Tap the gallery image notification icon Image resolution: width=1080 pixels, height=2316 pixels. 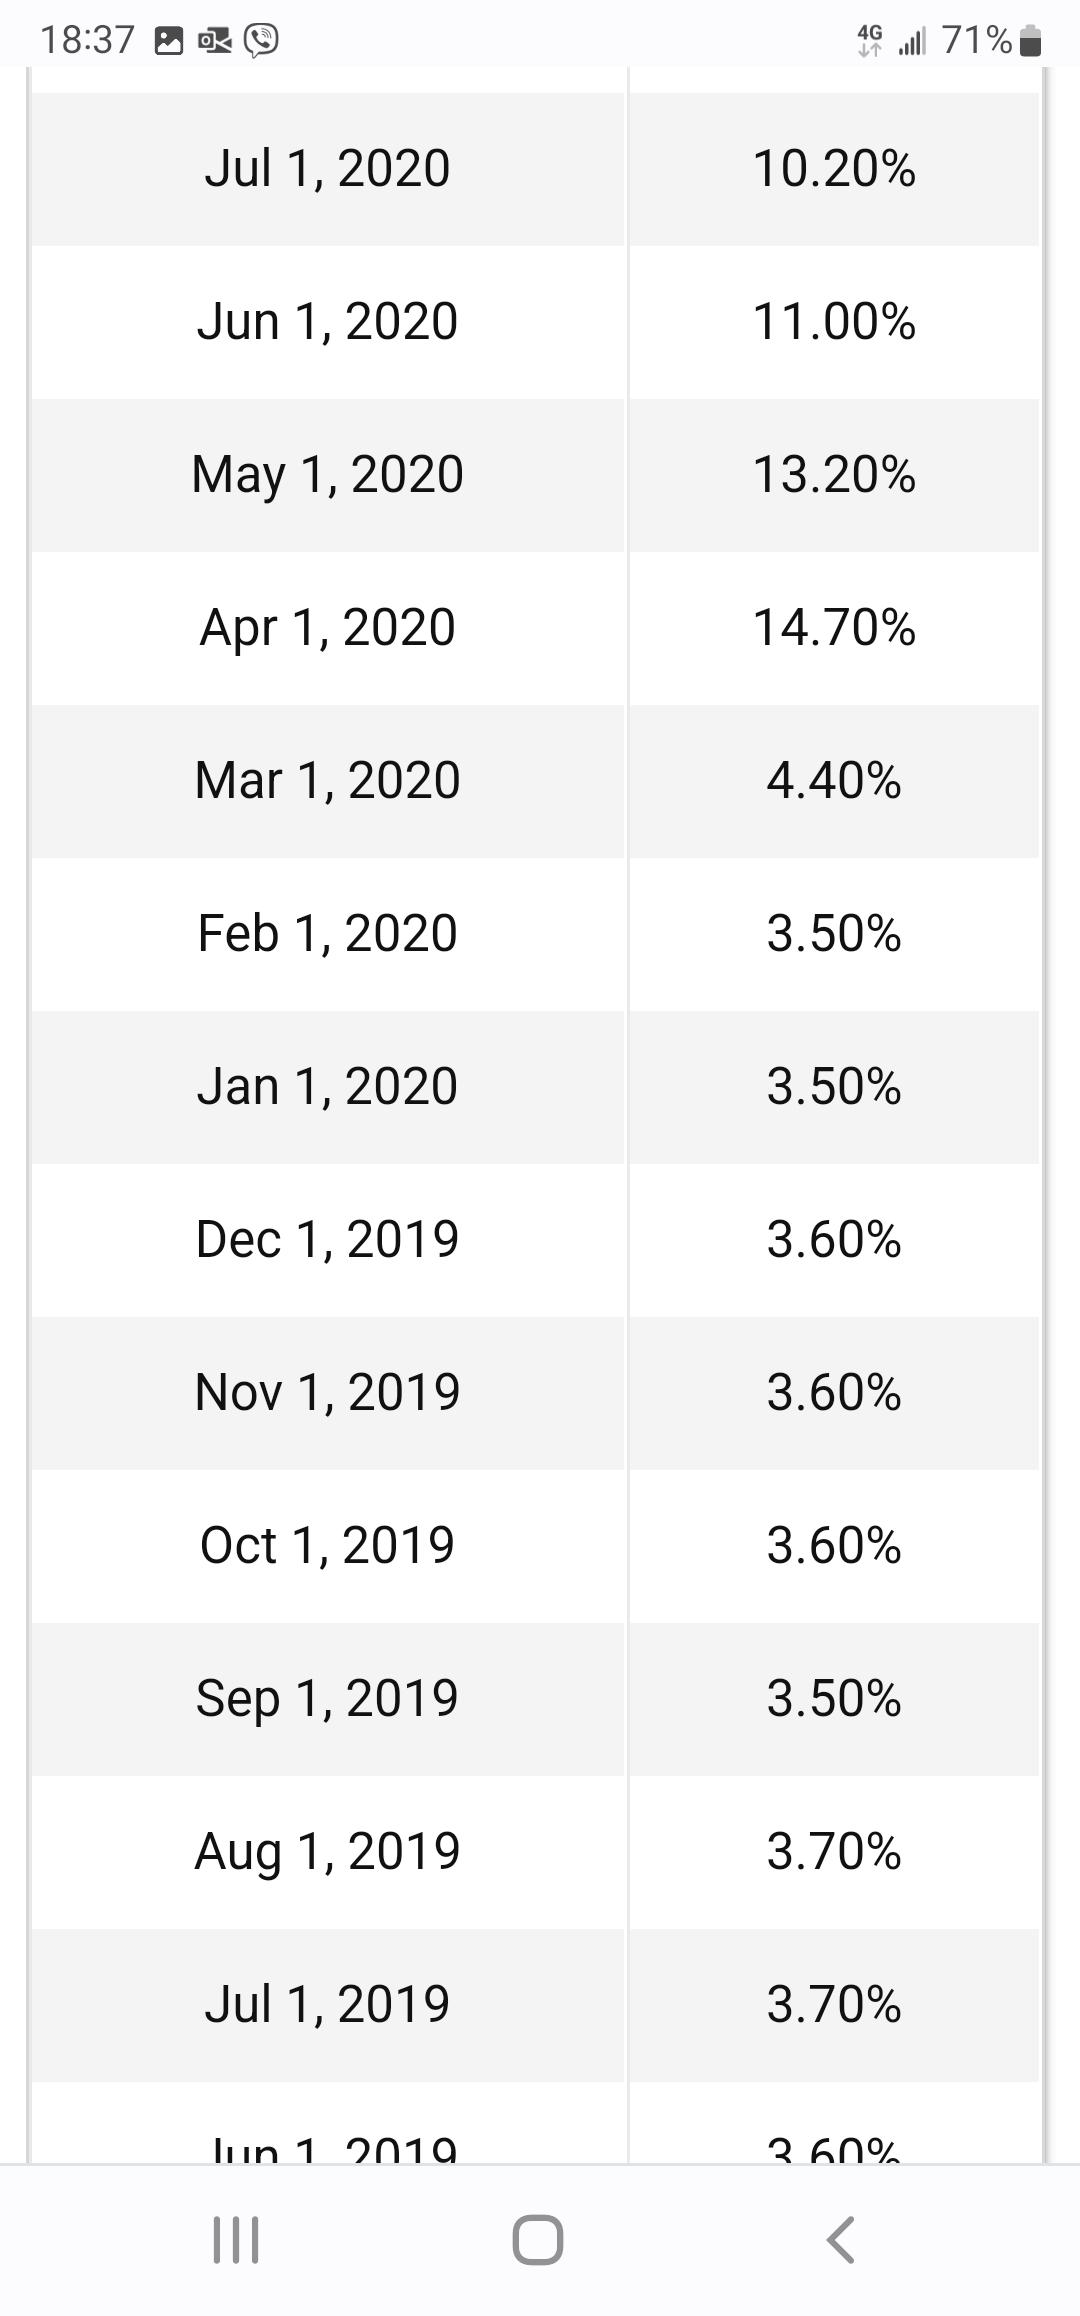[169, 41]
